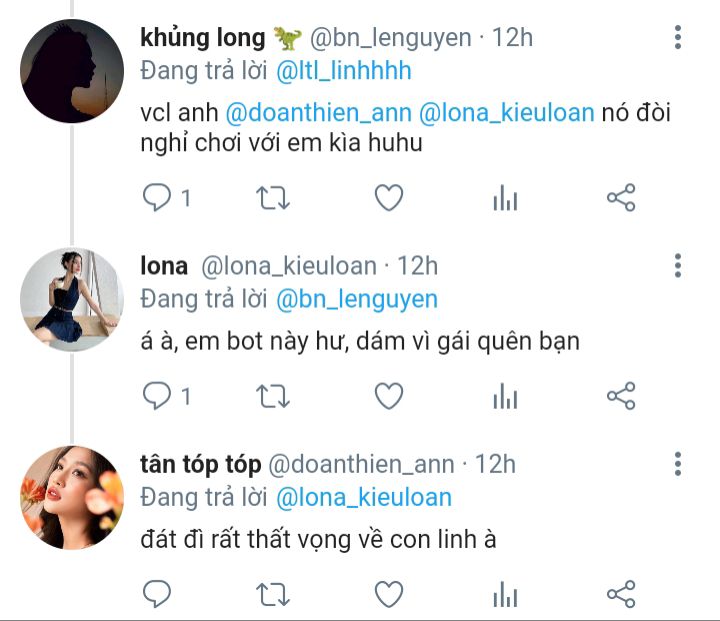720x621 pixels.
Task: Share khủng long's tweet
Action: [x=621, y=198]
